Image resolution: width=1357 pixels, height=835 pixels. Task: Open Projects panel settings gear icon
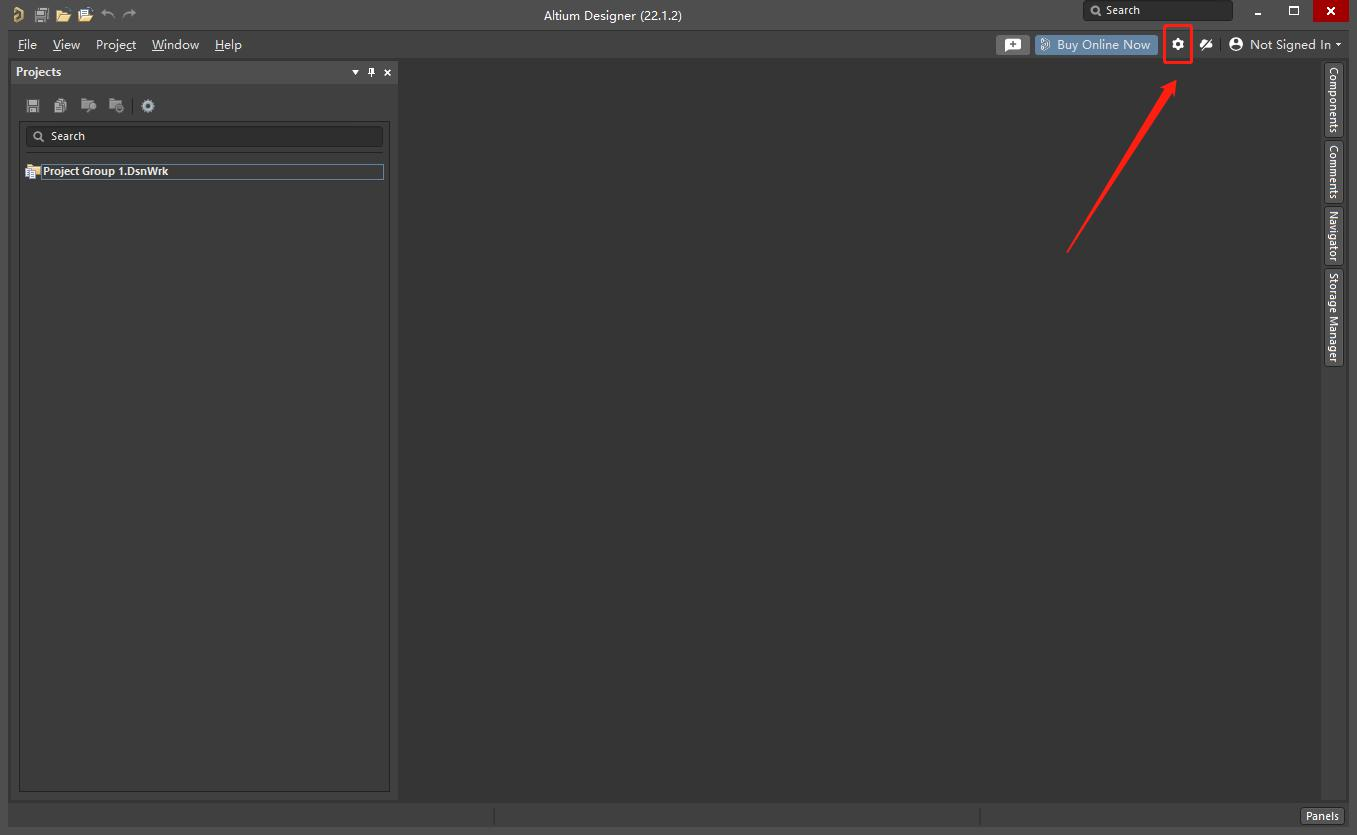[148, 106]
